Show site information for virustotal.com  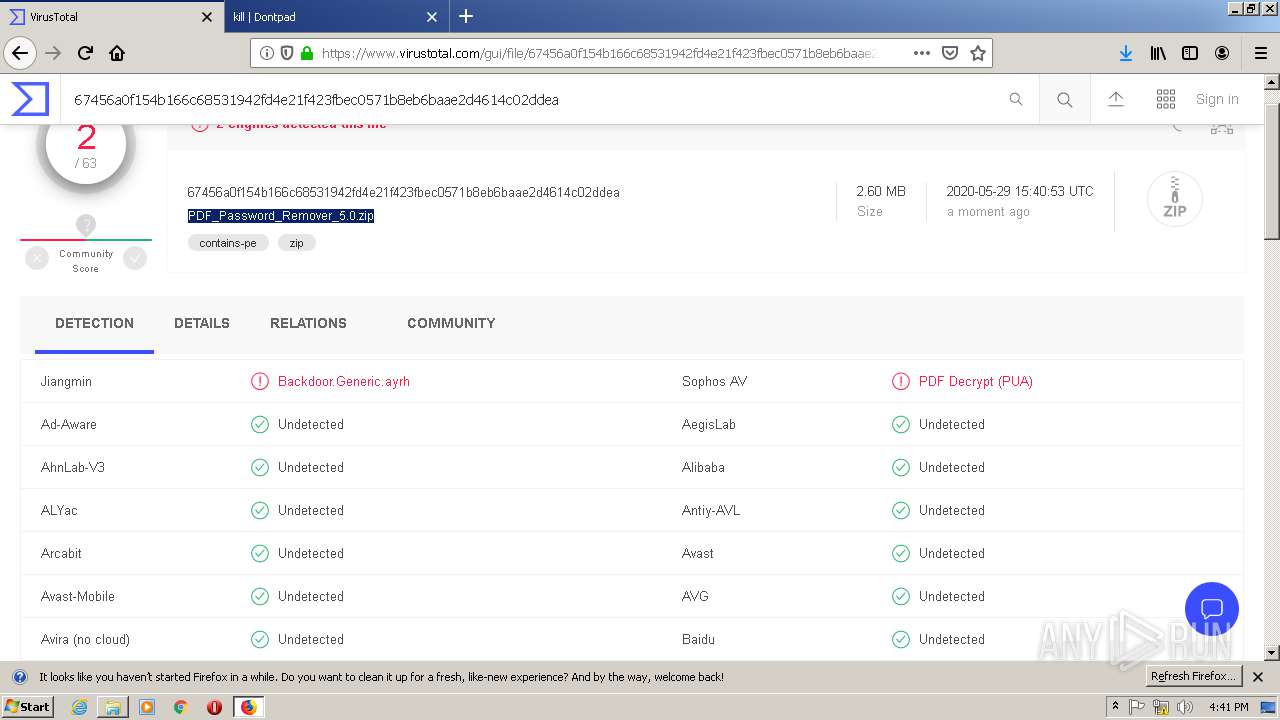pos(267,53)
